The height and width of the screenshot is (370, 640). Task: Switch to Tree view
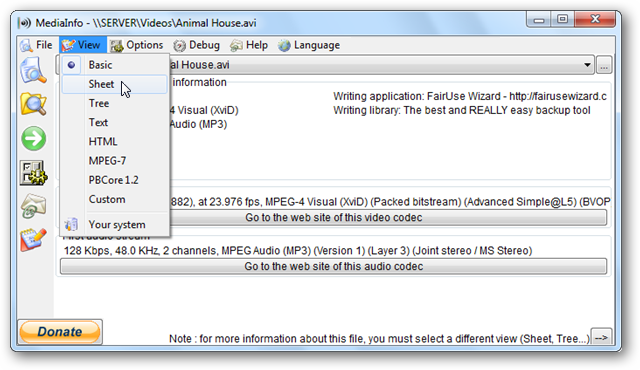(x=114, y=103)
